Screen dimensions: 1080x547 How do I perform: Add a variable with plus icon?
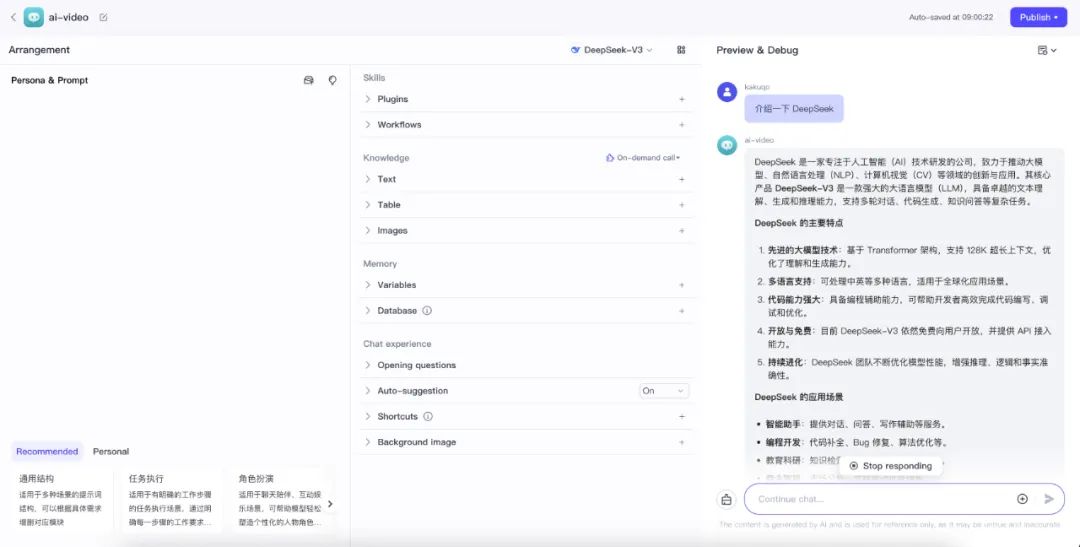(682, 285)
